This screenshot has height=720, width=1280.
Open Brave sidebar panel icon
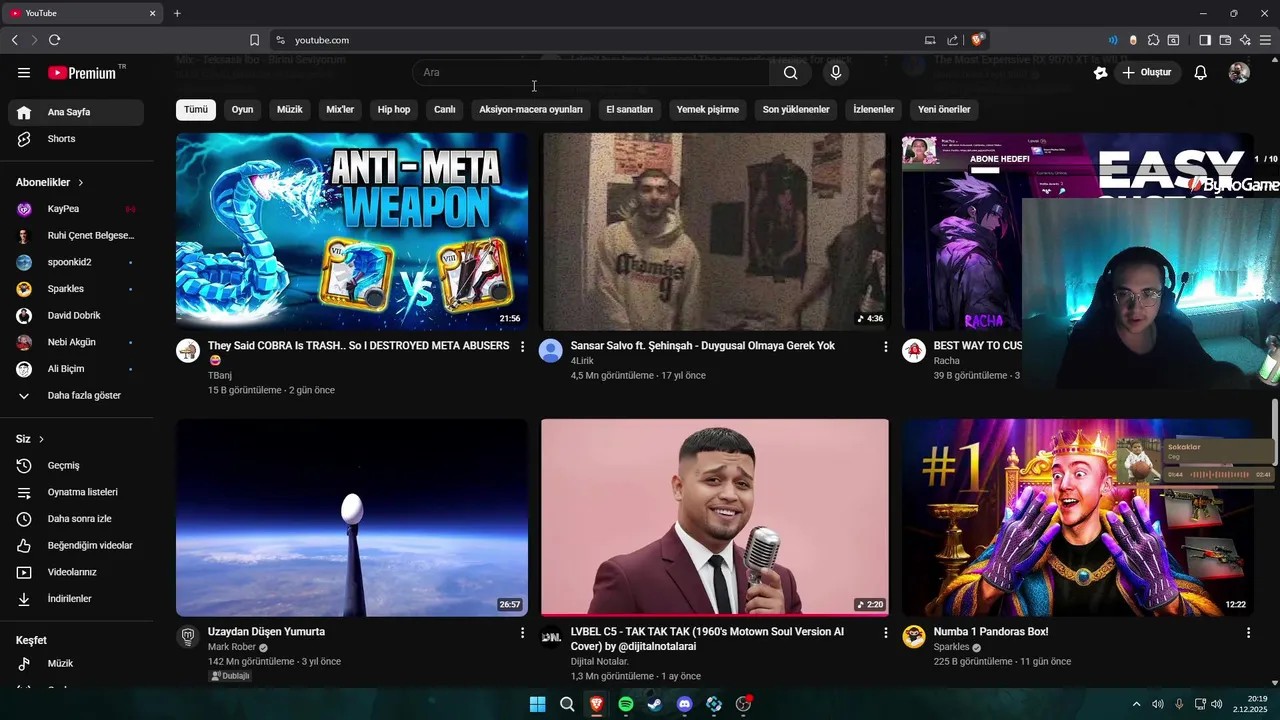point(1204,40)
